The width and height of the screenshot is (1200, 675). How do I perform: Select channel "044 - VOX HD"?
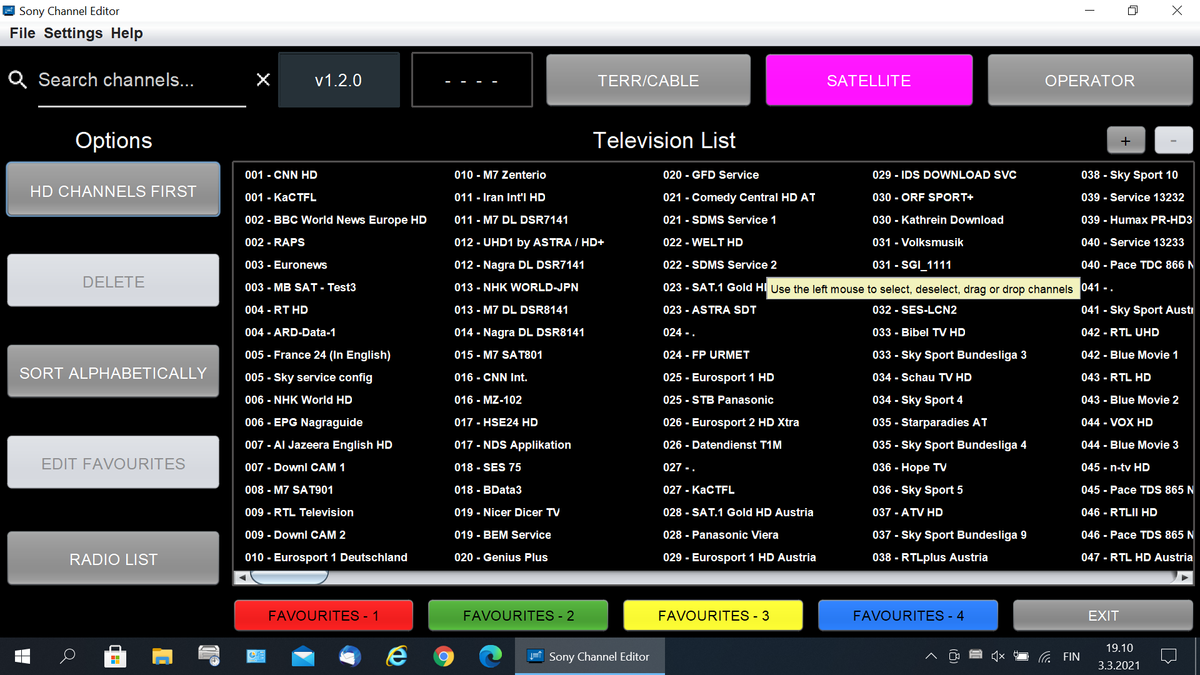point(1116,422)
